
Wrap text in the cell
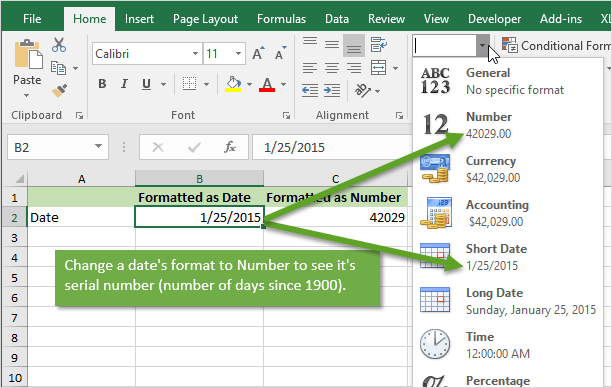coord(378,44)
